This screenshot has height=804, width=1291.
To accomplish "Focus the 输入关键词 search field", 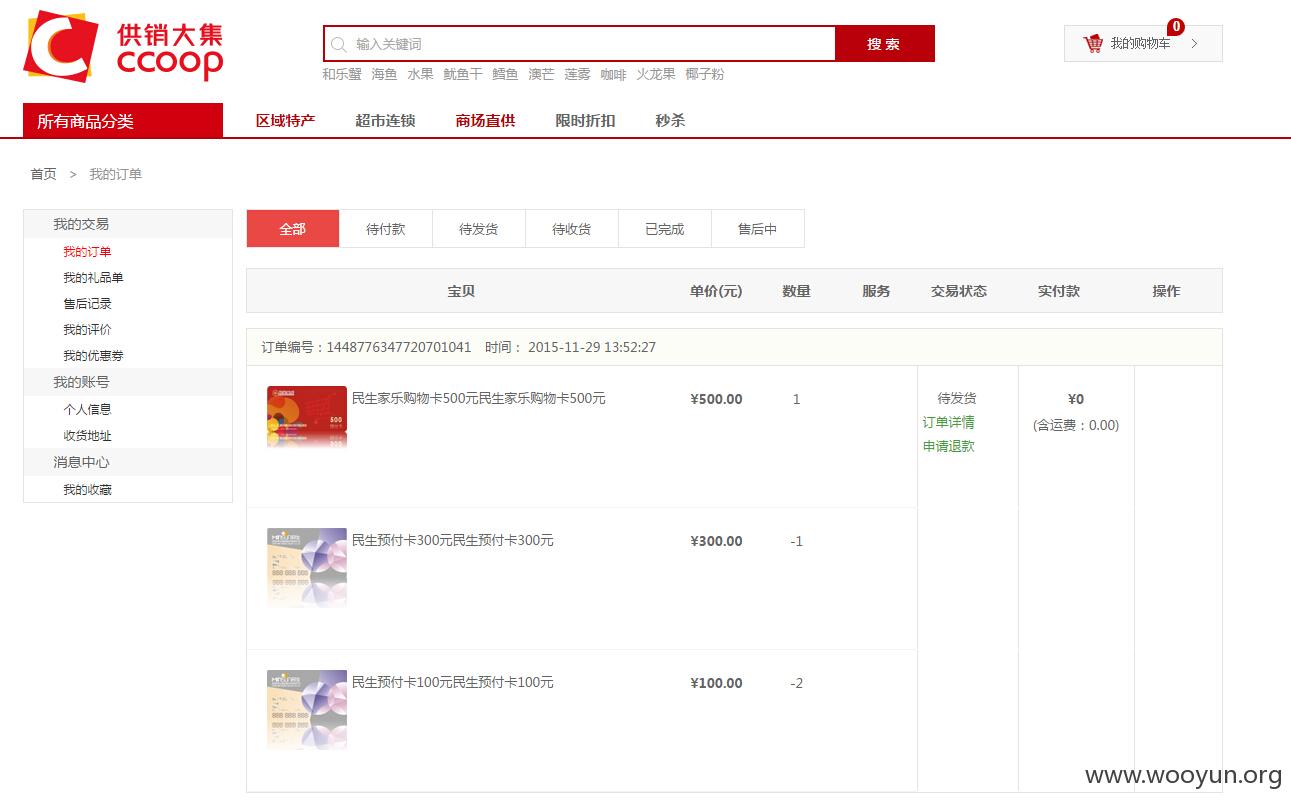I will tap(579, 44).
